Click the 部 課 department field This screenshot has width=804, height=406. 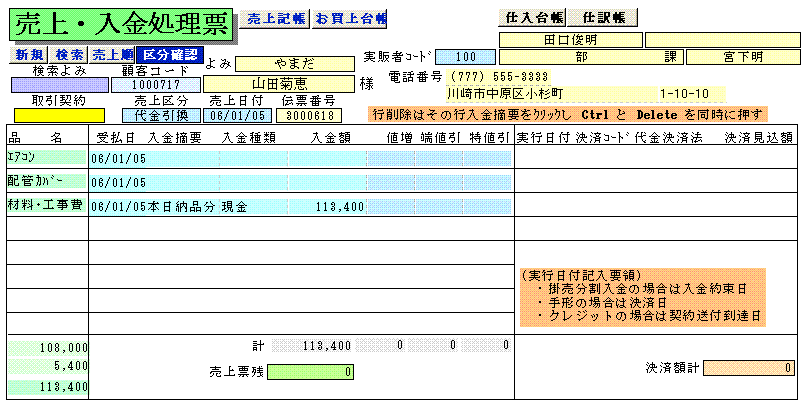coord(591,57)
